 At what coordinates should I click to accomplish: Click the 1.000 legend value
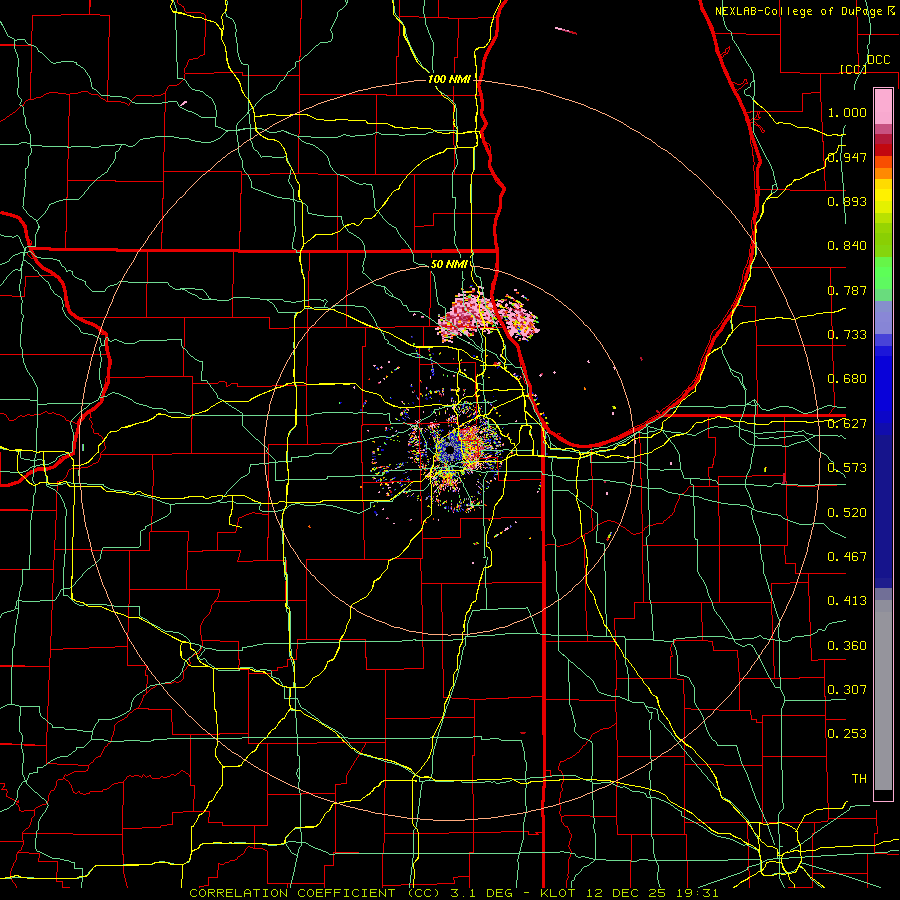click(847, 112)
